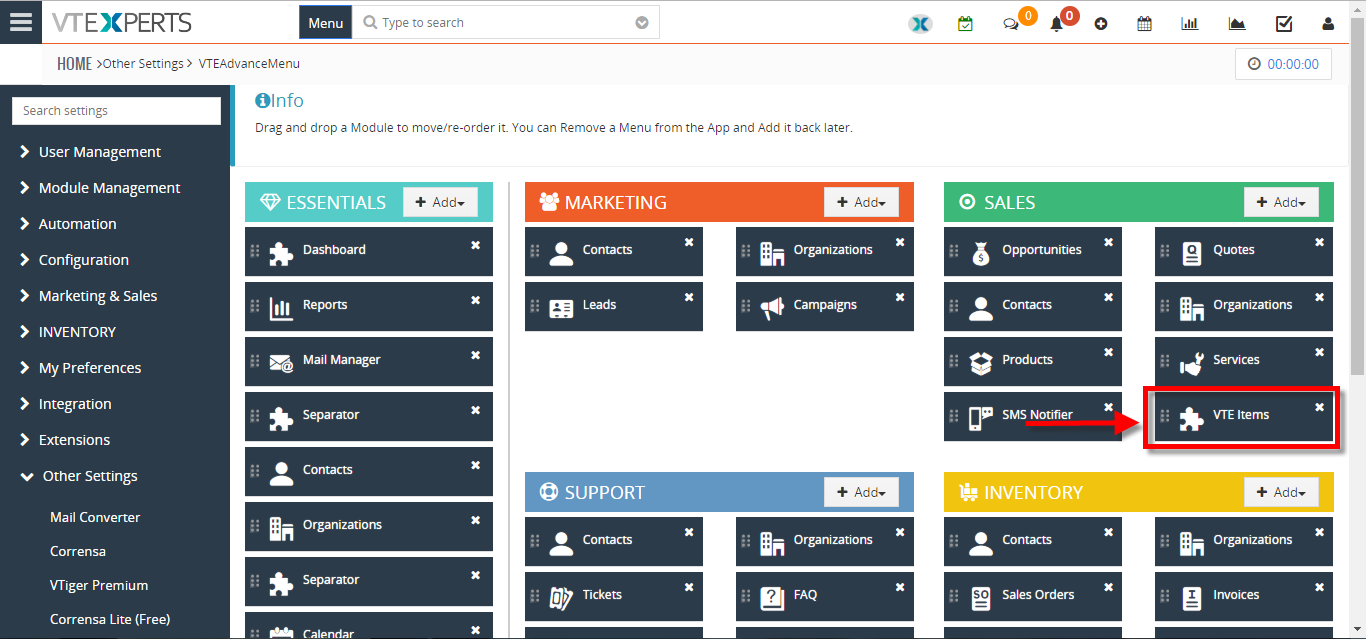Viewport: 1366px width, 639px height.
Task: Select the VTE Items module tile
Action: click(1244, 416)
